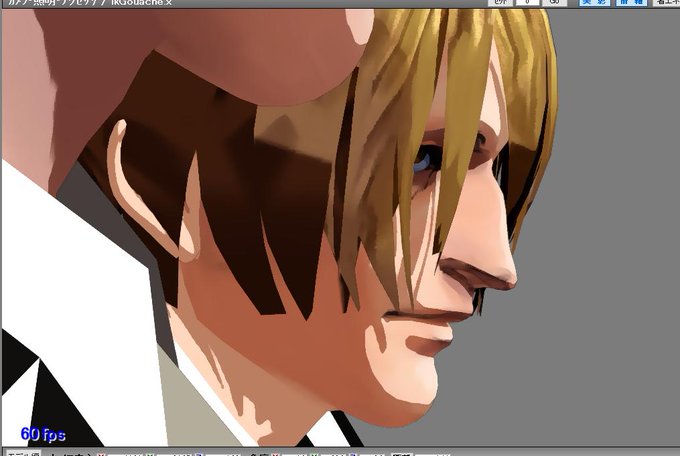Click the "60 fps" counter text
The width and height of the screenshot is (680, 456).
point(43,434)
